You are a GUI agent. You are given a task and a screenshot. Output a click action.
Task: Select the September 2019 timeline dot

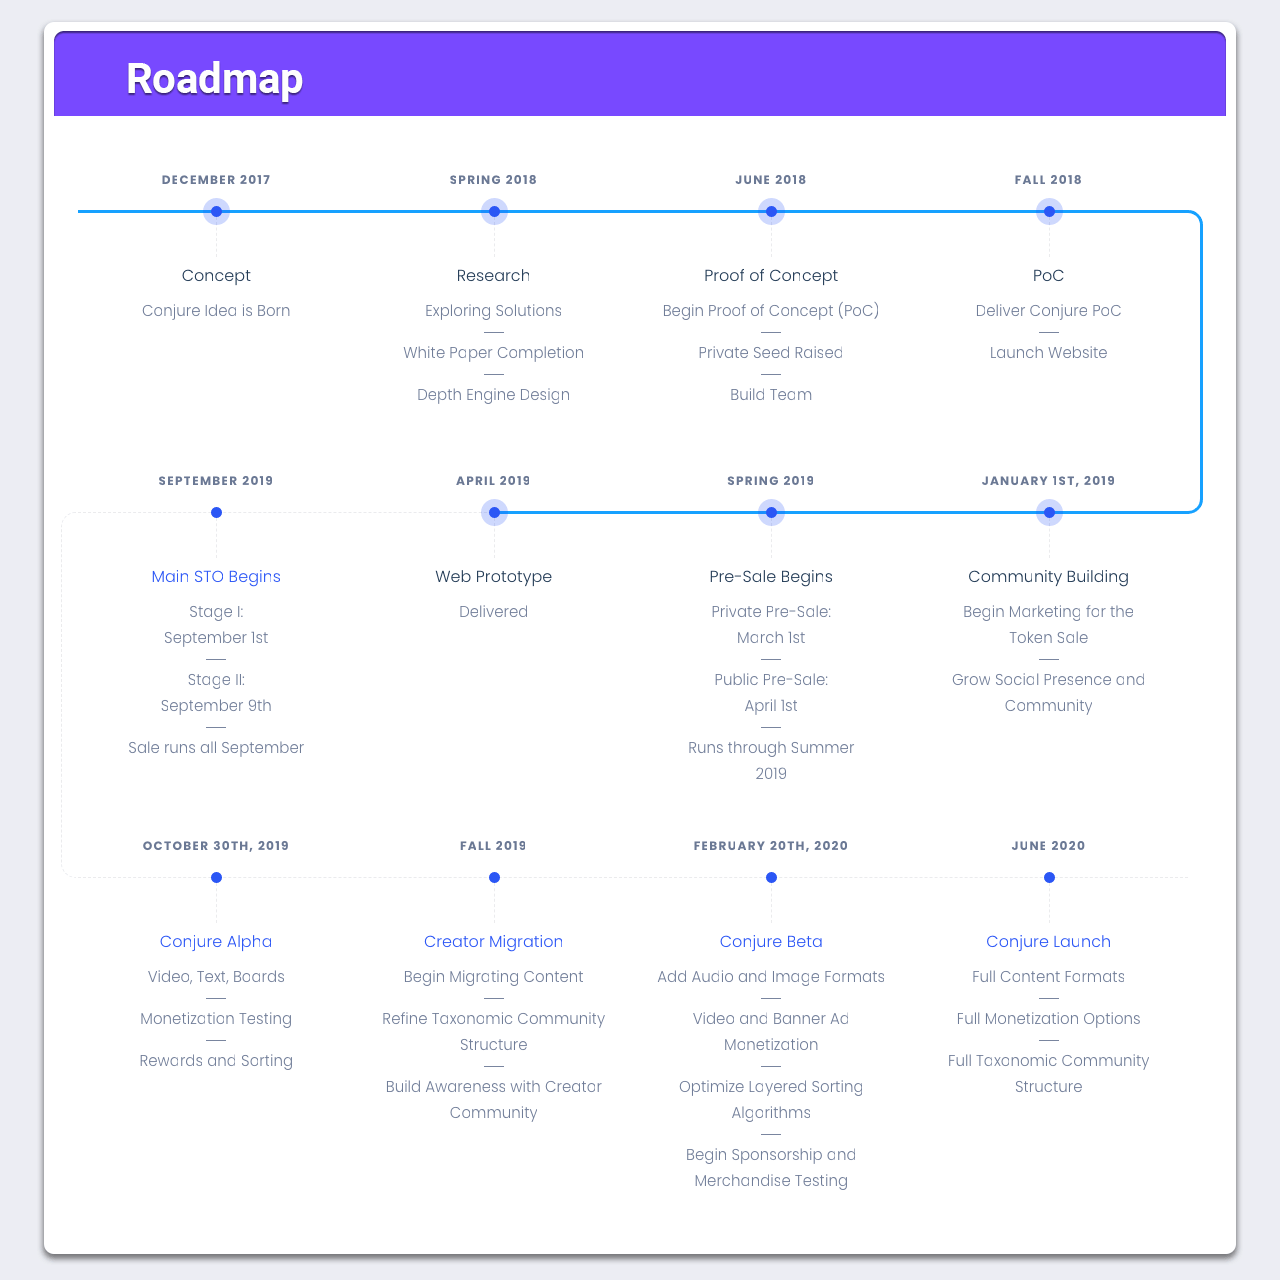[x=216, y=512]
